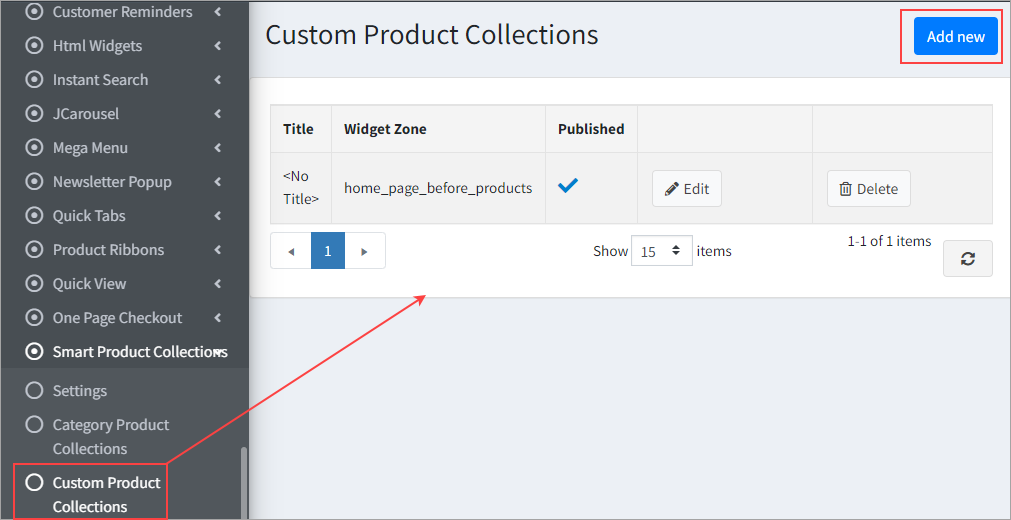
Task: Edit the home_page_before_products collection
Action: click(x=687, y=189)
